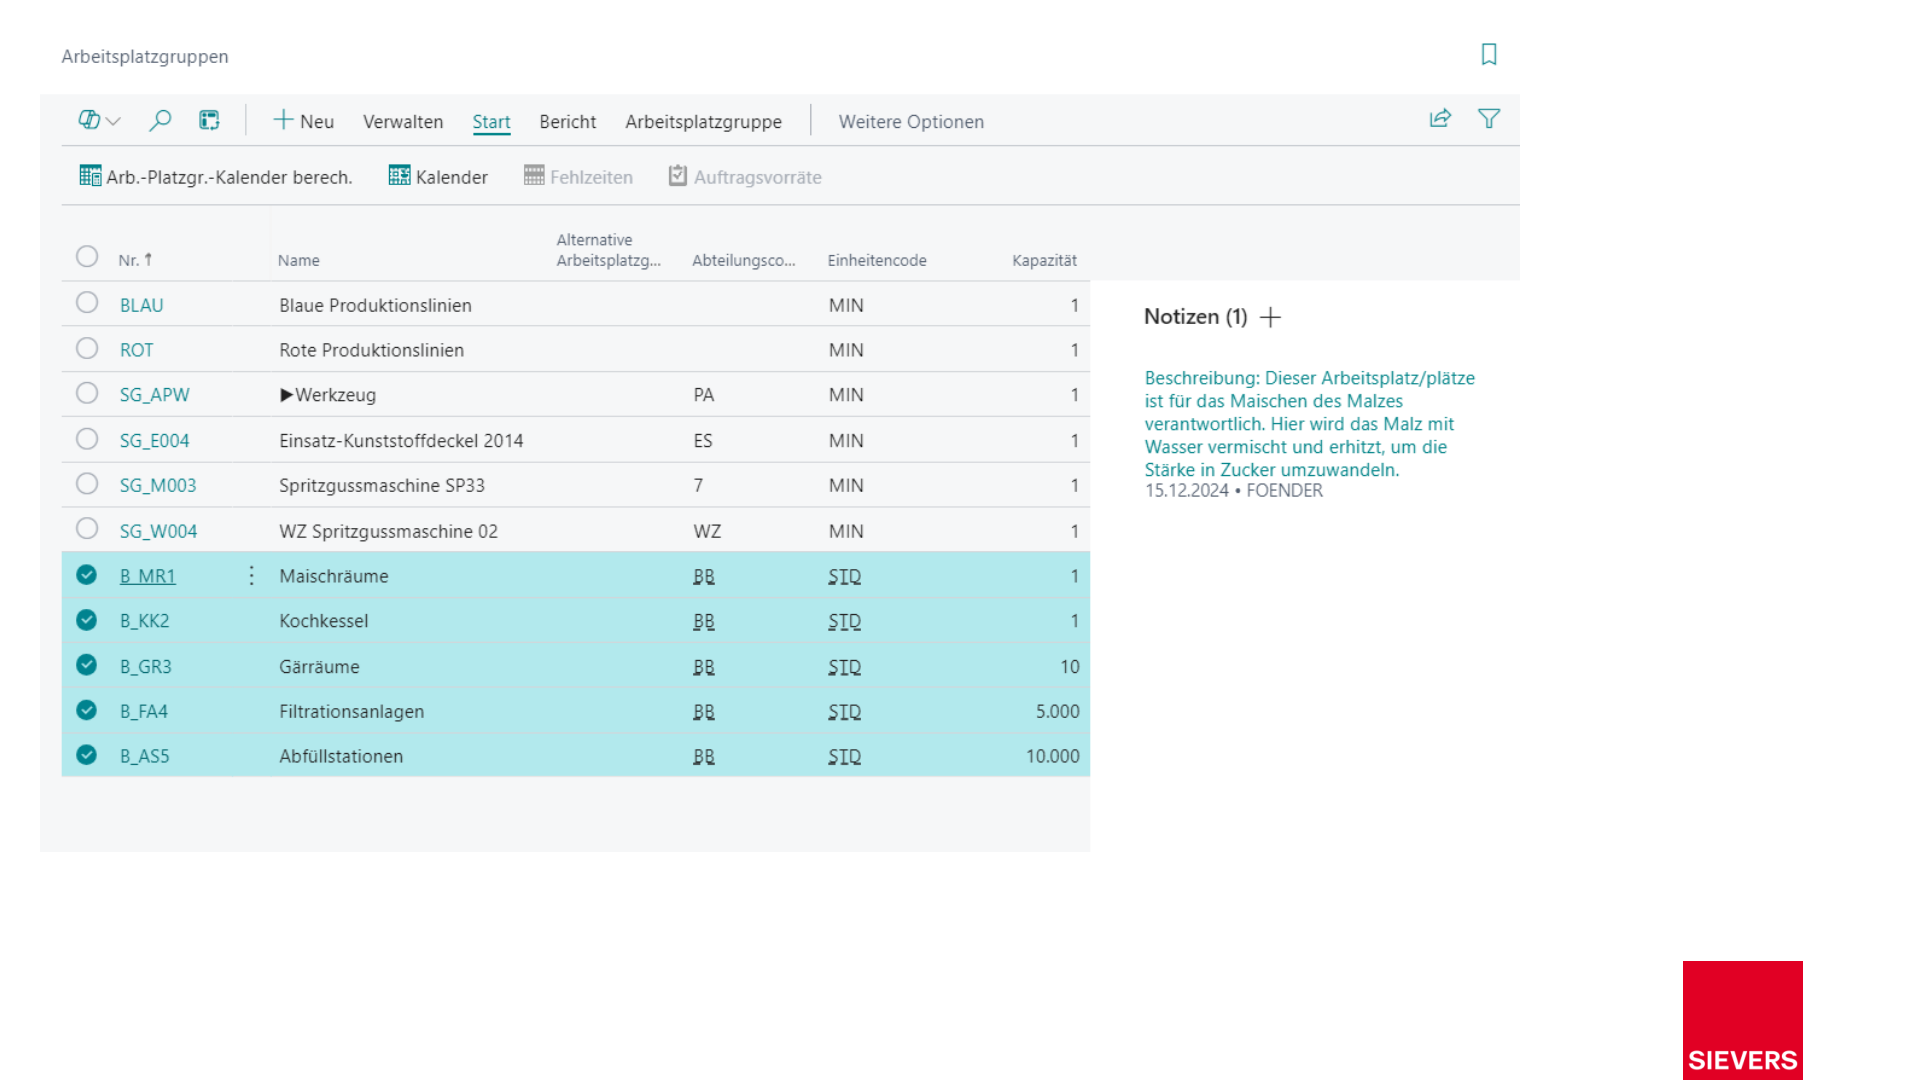1920x1080 pixels.
Task: Open Weitere Optionen
Action: point(911,122)
